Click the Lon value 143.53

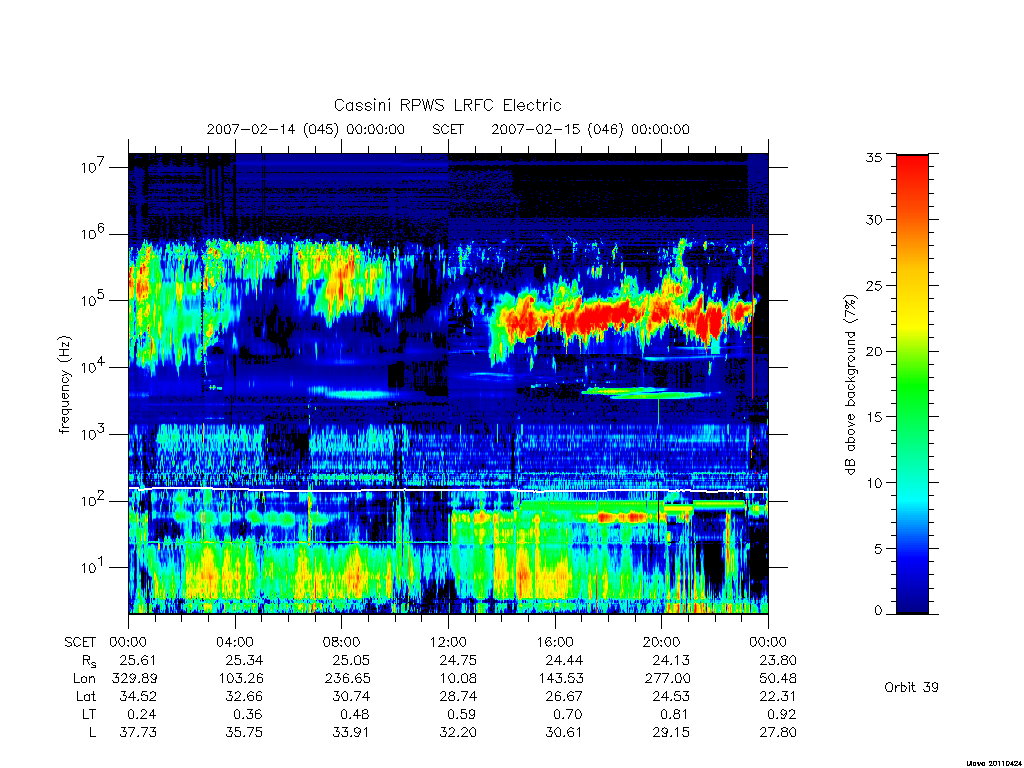(561, 679)
